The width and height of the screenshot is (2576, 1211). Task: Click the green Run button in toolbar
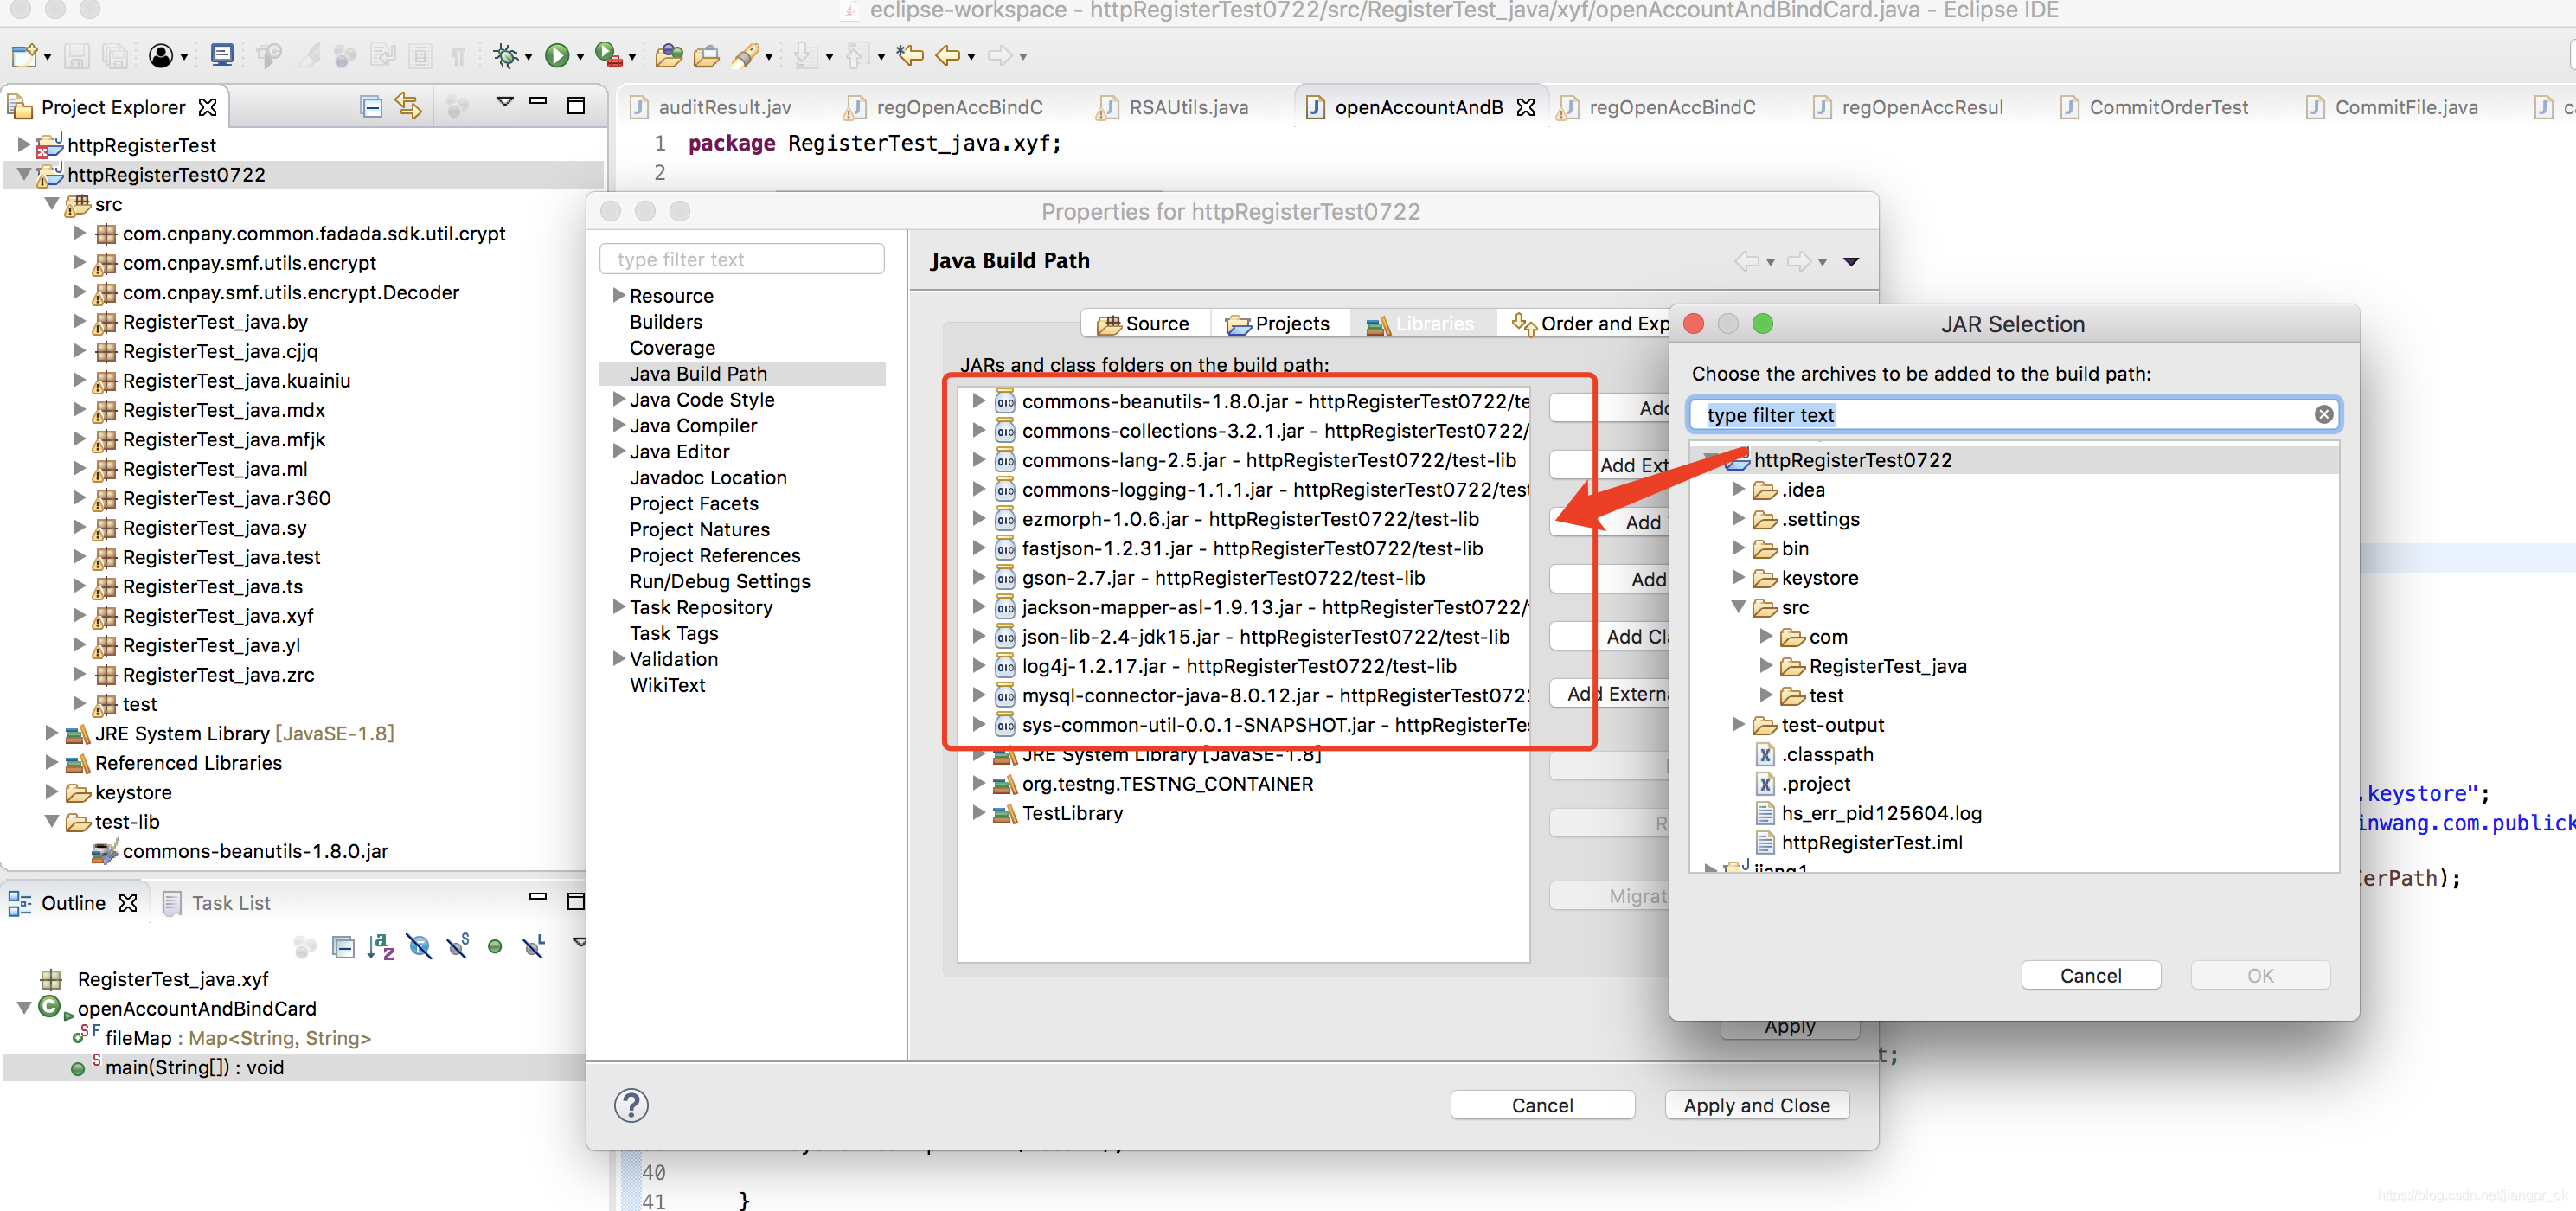pos(557,56)
